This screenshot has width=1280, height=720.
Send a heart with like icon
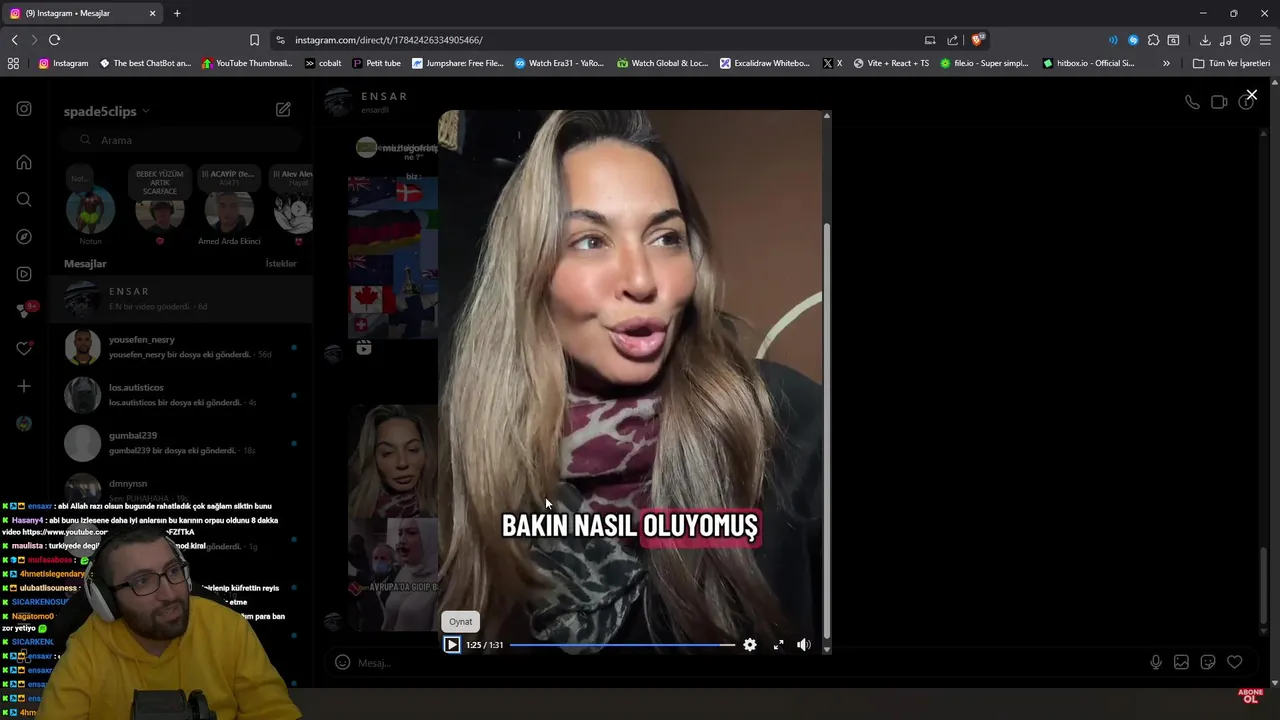click(1235, 662)
